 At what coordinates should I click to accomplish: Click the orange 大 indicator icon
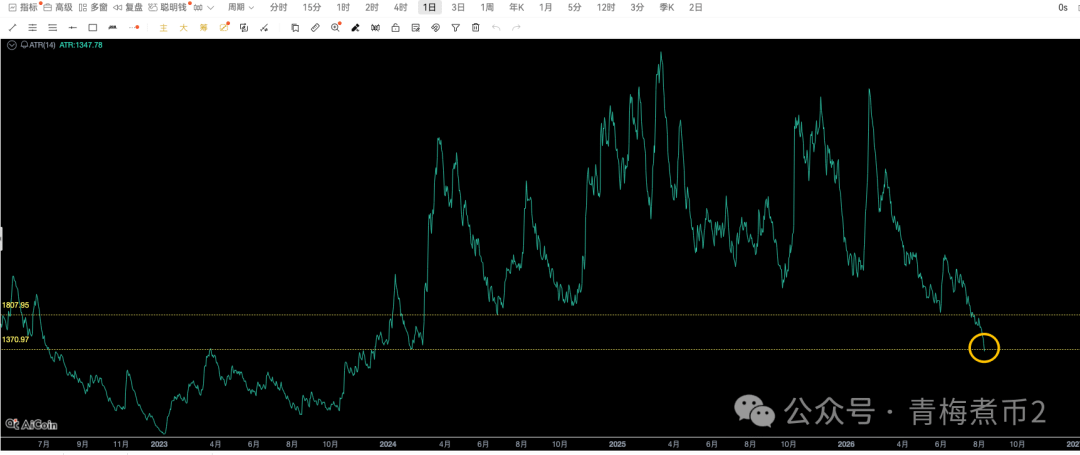click(183, 28)
